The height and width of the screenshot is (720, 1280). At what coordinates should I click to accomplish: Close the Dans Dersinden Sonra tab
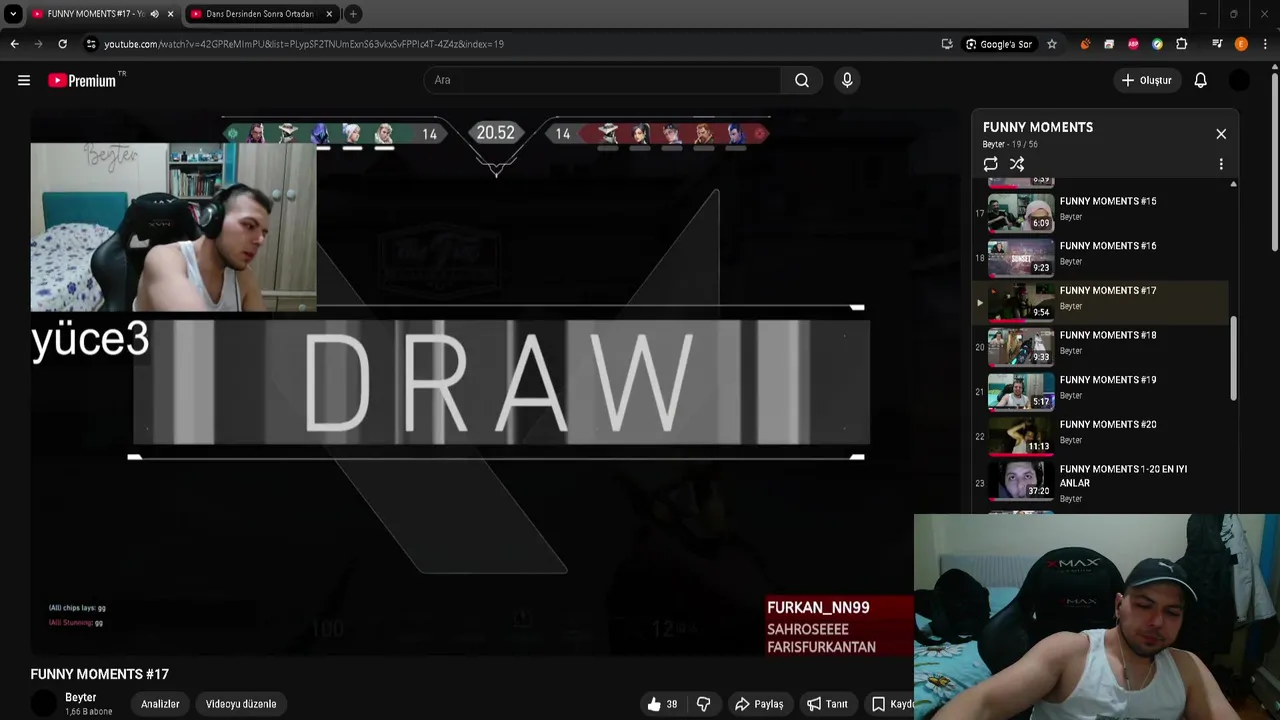pos(329,14)
